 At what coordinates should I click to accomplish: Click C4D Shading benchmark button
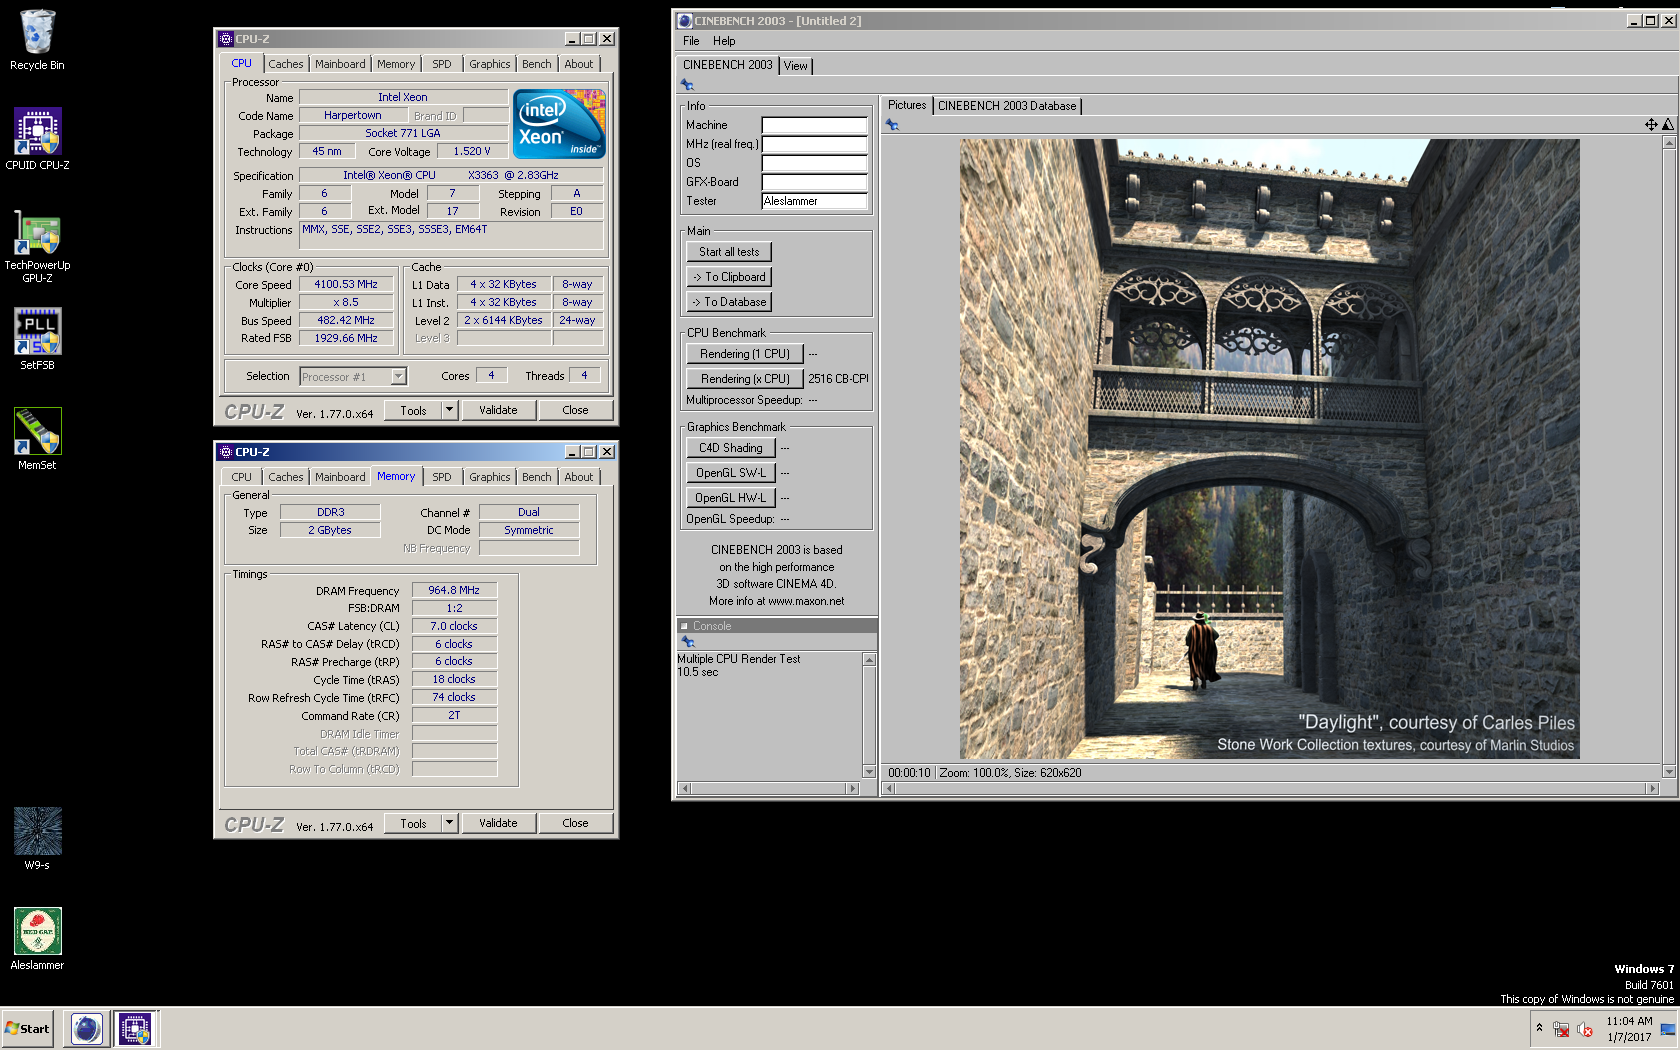(x=730, y=448)
